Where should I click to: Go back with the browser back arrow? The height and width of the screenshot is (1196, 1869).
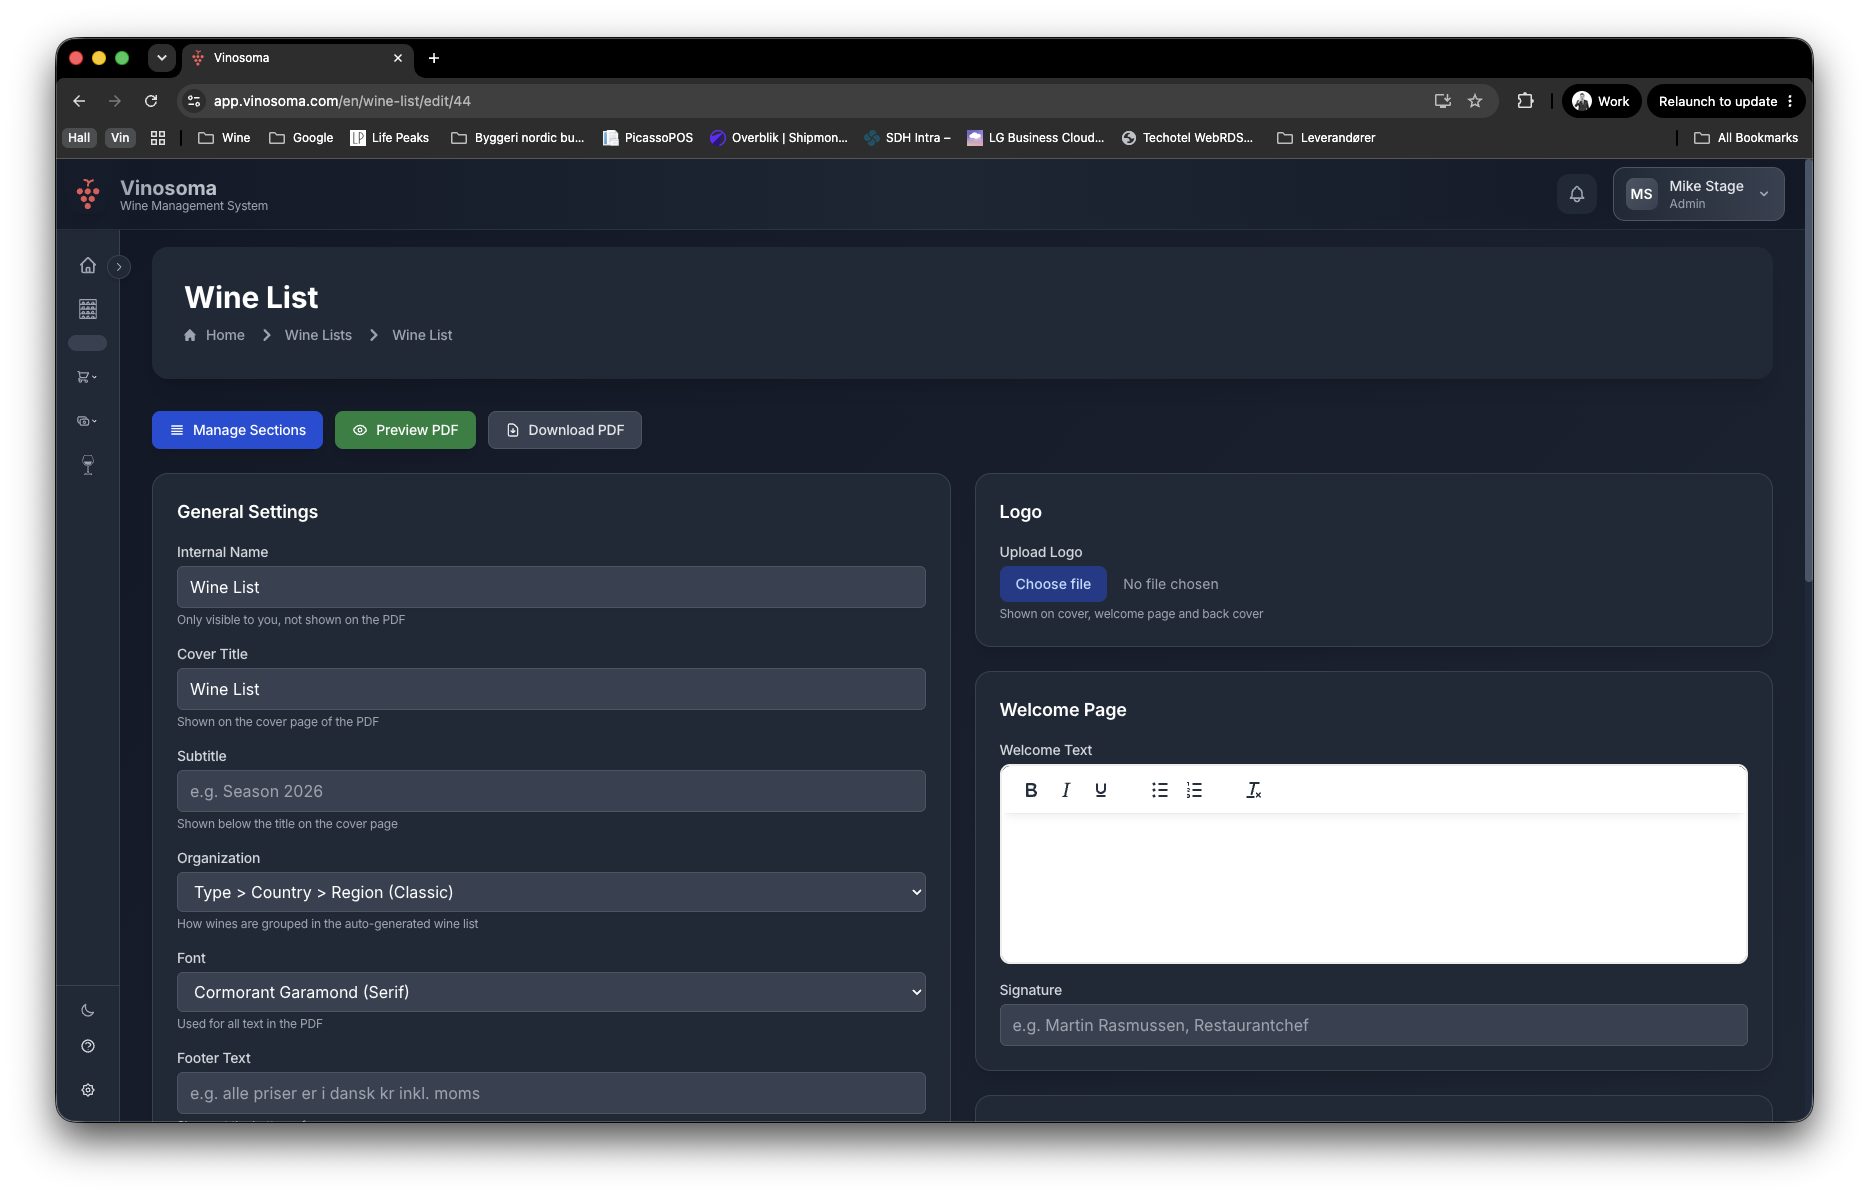79,101
